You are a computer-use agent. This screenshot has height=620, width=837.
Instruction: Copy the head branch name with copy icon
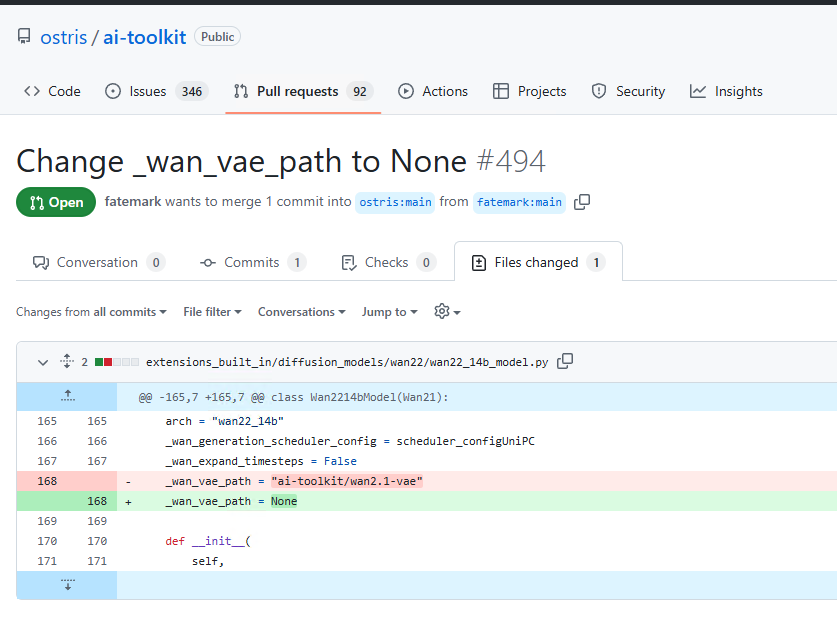coord(582,202)
